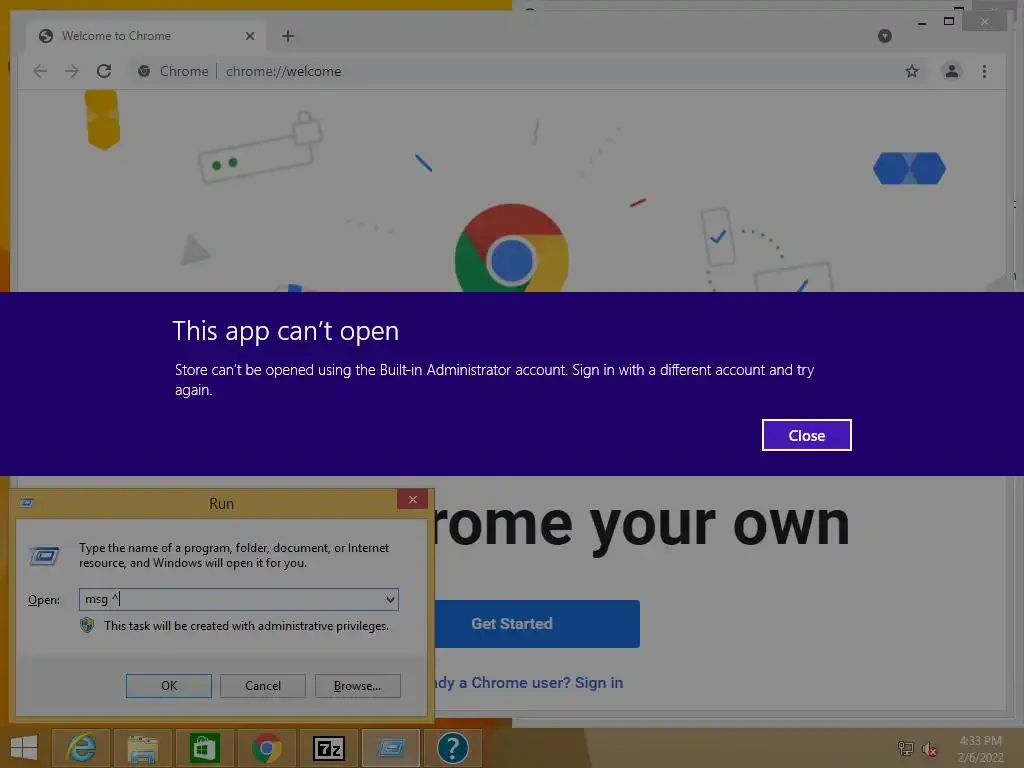This screenshot has height=768, width=1024.
Task: Open Chrome profile avatar menu
Action: click(x=952, y=71)
